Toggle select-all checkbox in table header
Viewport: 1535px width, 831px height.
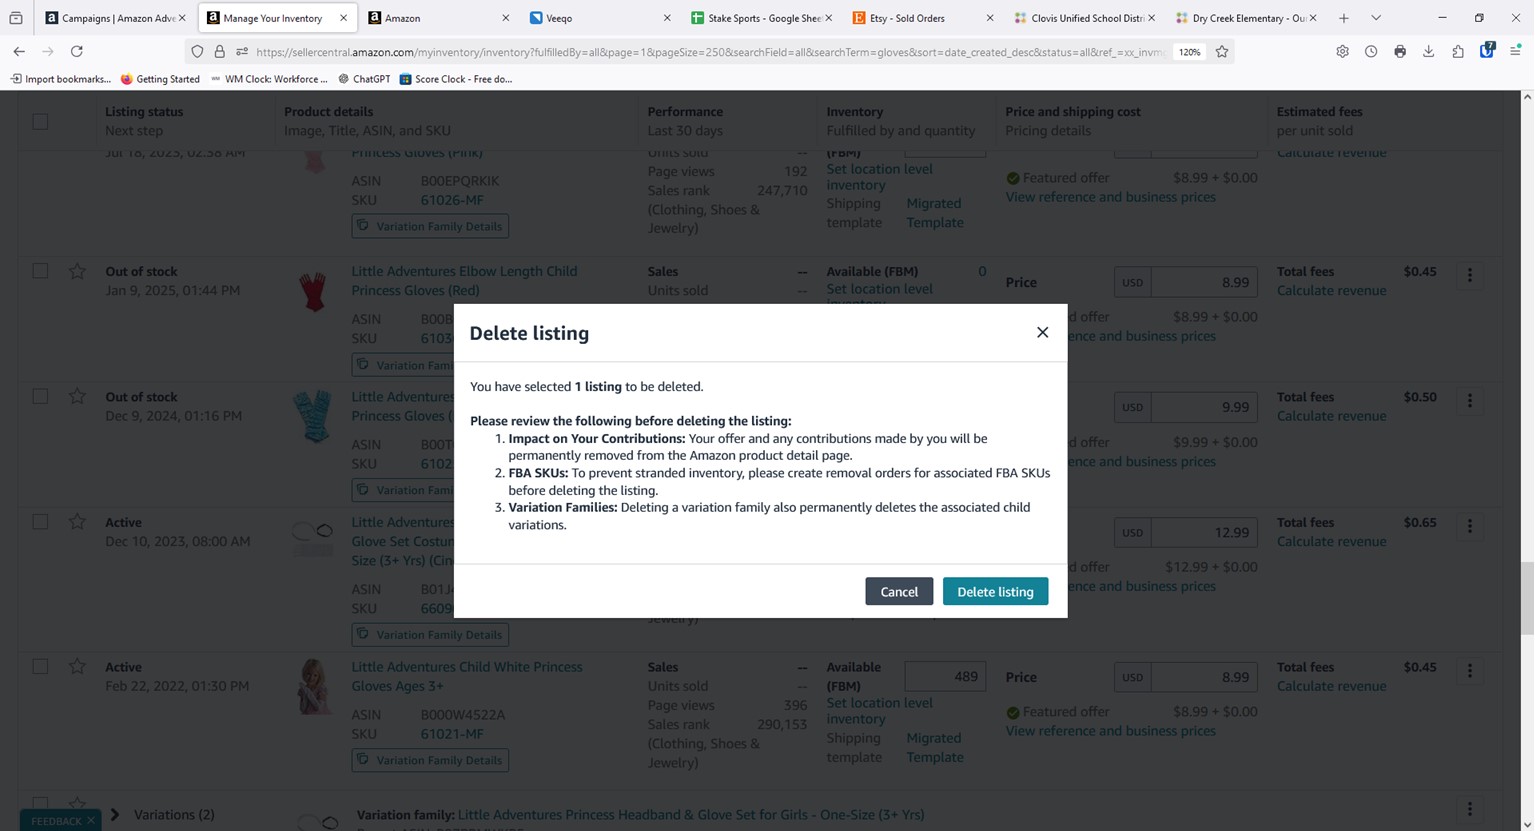(x=40, y=121)
